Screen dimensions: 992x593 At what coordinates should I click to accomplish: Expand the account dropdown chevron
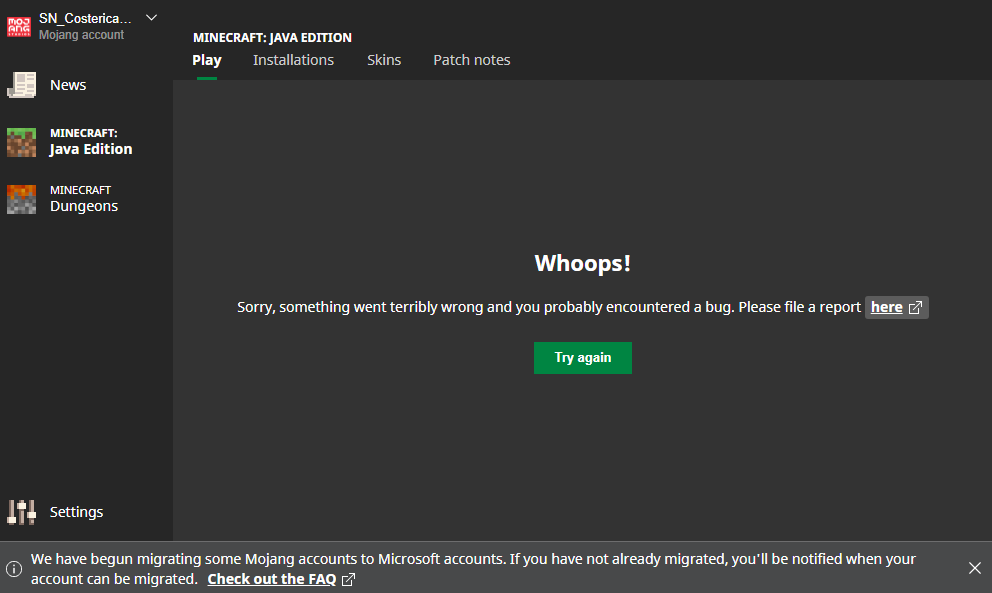point(151,18)
